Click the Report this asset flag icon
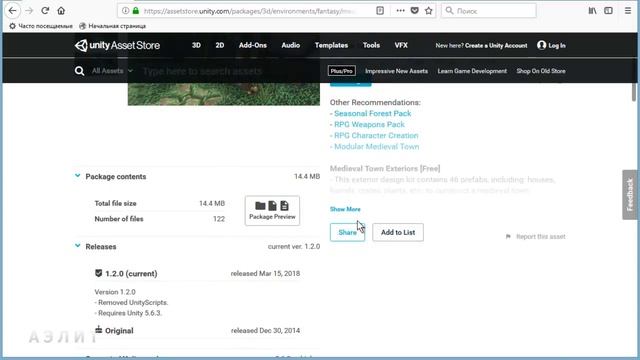The width and height of the screenshot is (640, 360). click(508, 237)
